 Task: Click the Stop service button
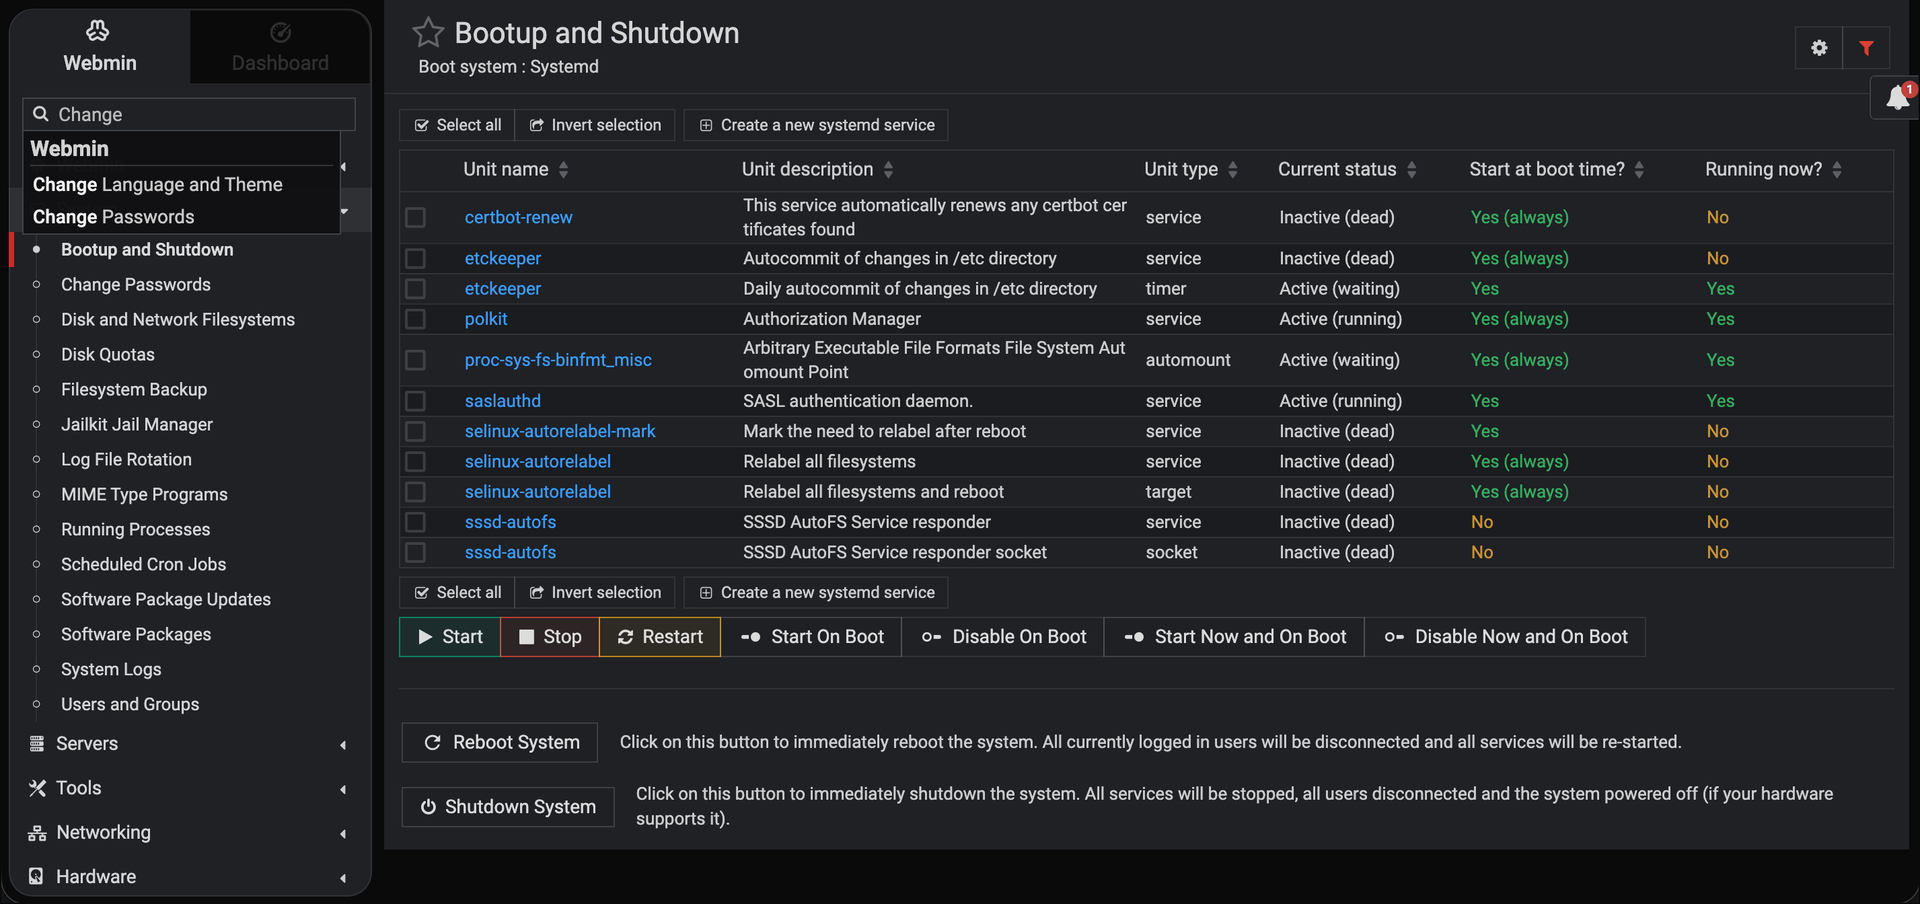(550, 637)
